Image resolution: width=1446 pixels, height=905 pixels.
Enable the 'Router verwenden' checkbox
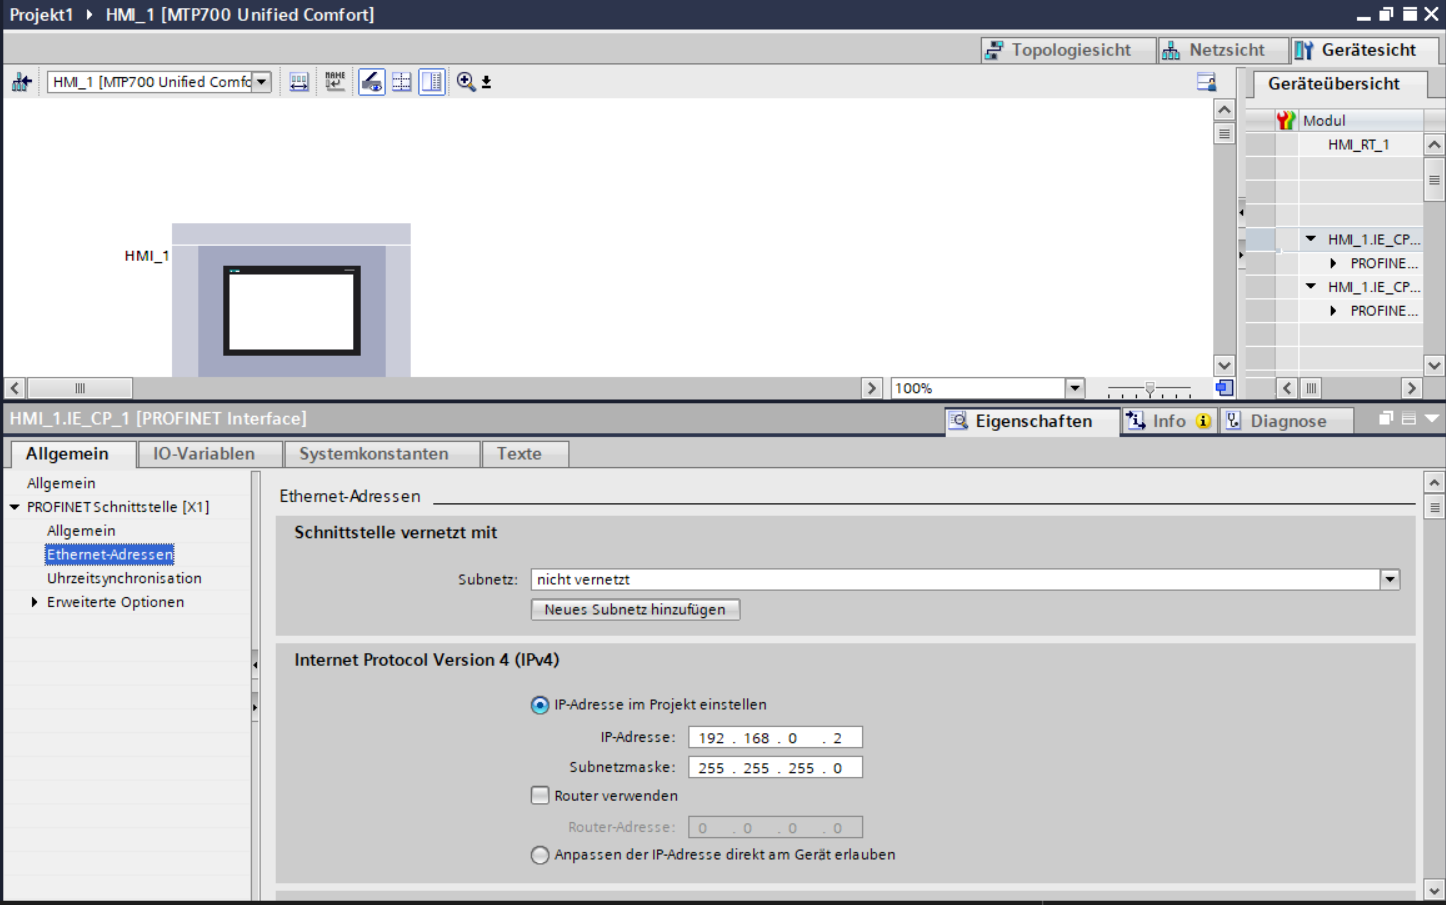point(540,796)
